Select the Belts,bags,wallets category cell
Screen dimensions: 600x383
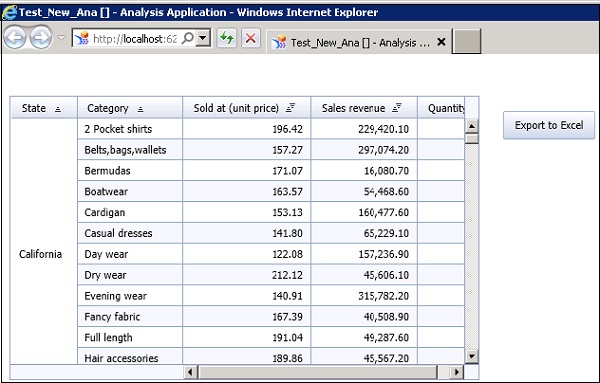click(130, 150)
